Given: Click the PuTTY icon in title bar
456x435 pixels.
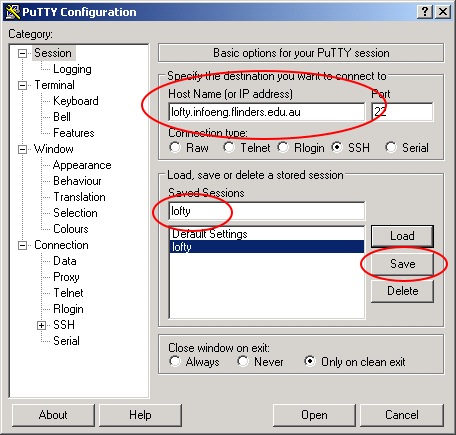Looking at the screenshot, I should click(13, 12).
